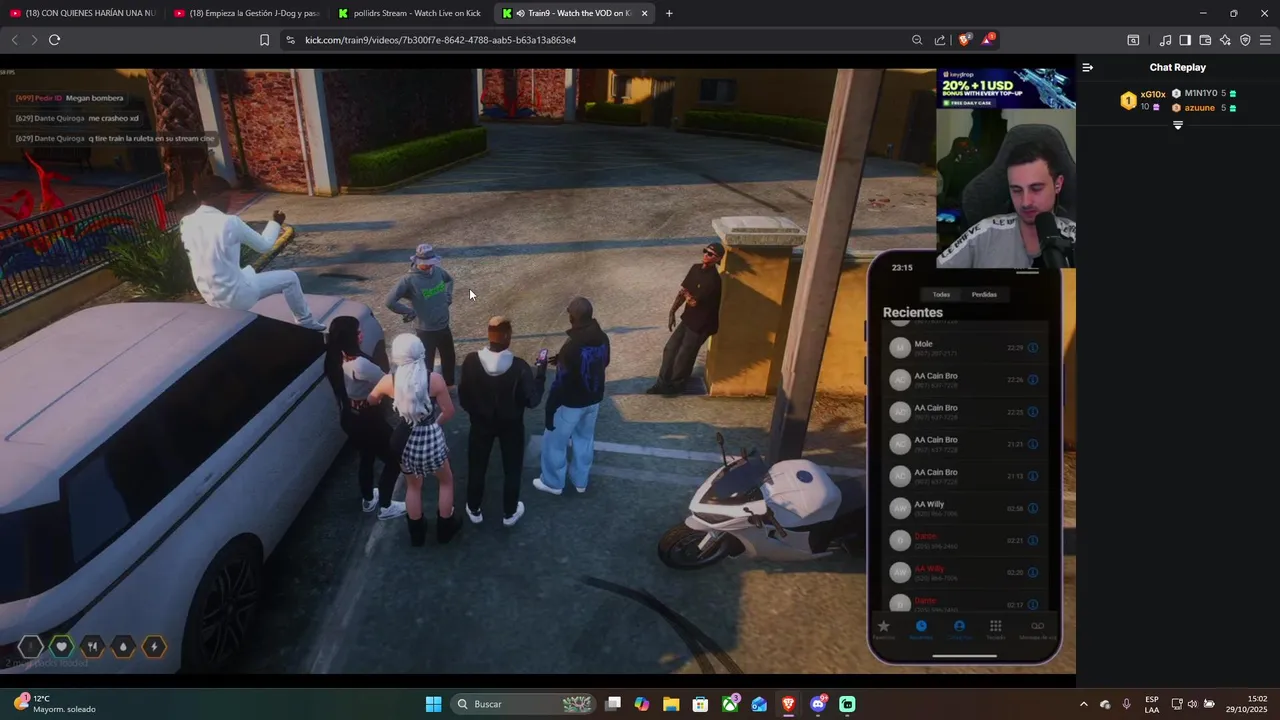Toggle the browser sidebar panel
The image size is (1280, 720).
tap(1185, 40)
